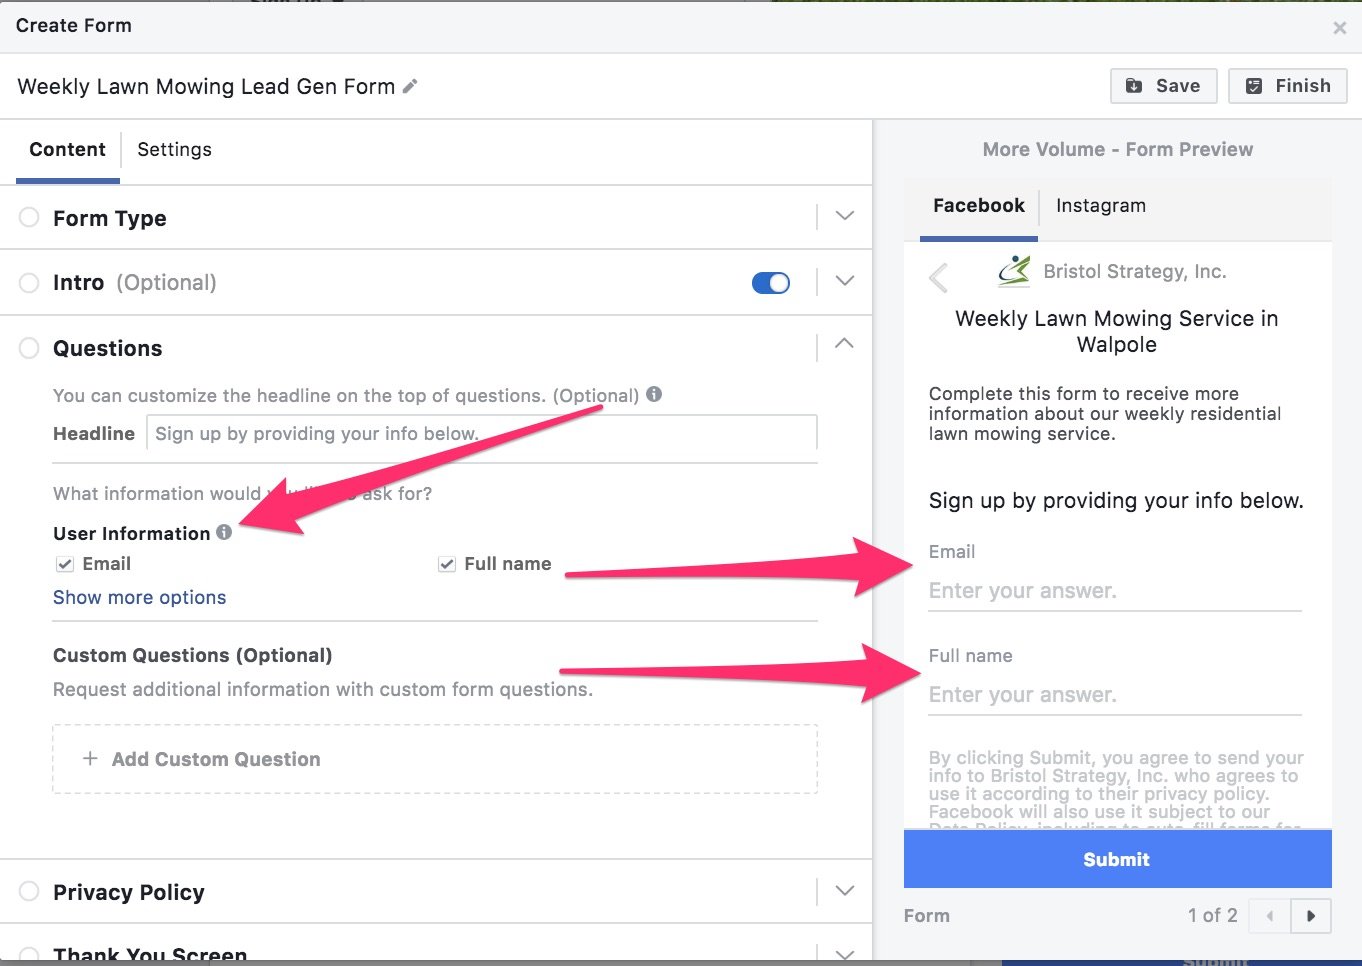Save the lead gen form

[x=1163, y=86]
